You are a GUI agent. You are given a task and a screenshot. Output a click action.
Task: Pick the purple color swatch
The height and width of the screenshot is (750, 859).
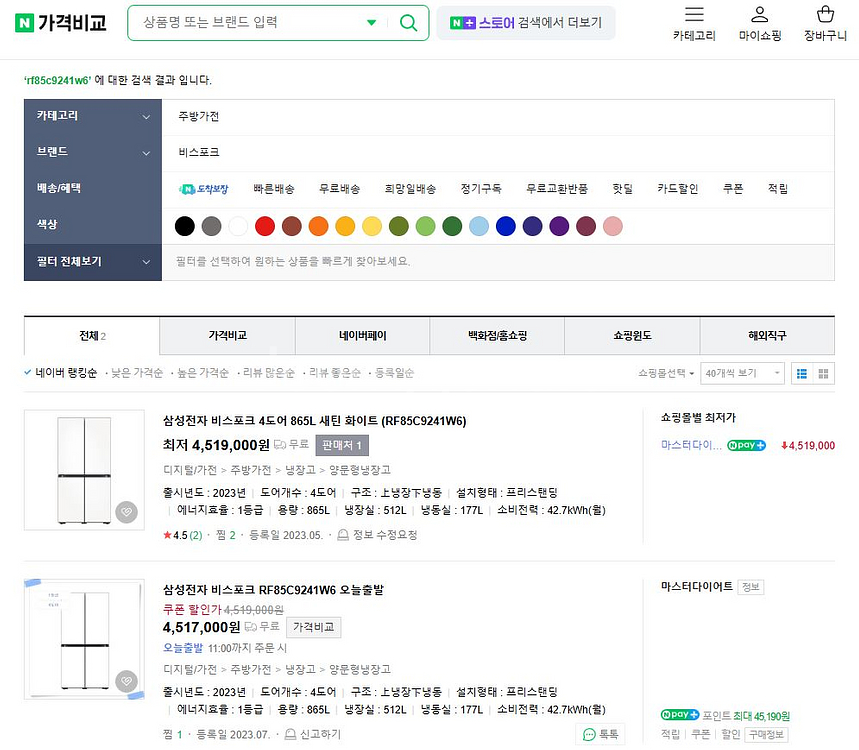pos(559,226)
